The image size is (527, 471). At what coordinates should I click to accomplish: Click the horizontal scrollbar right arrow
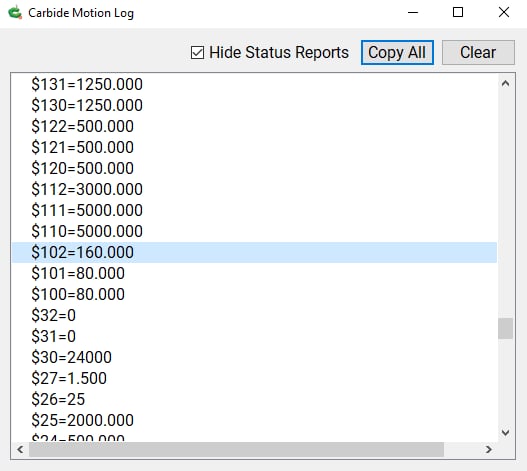[x=489, y=449]
